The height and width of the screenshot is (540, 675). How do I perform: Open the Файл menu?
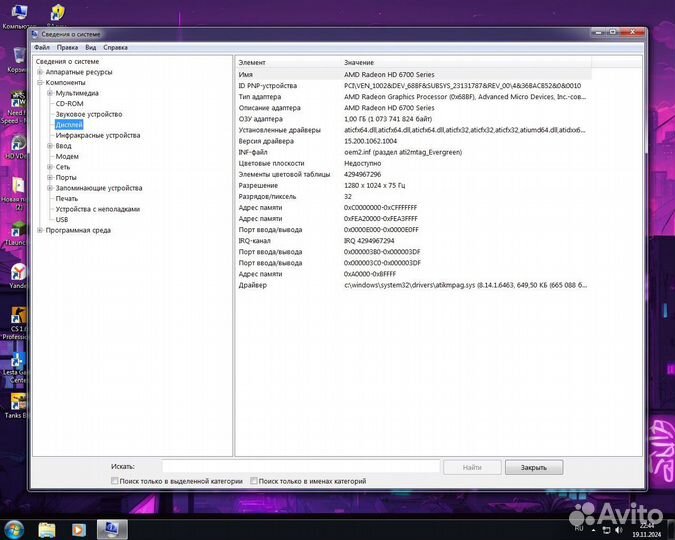coord(41,47)
